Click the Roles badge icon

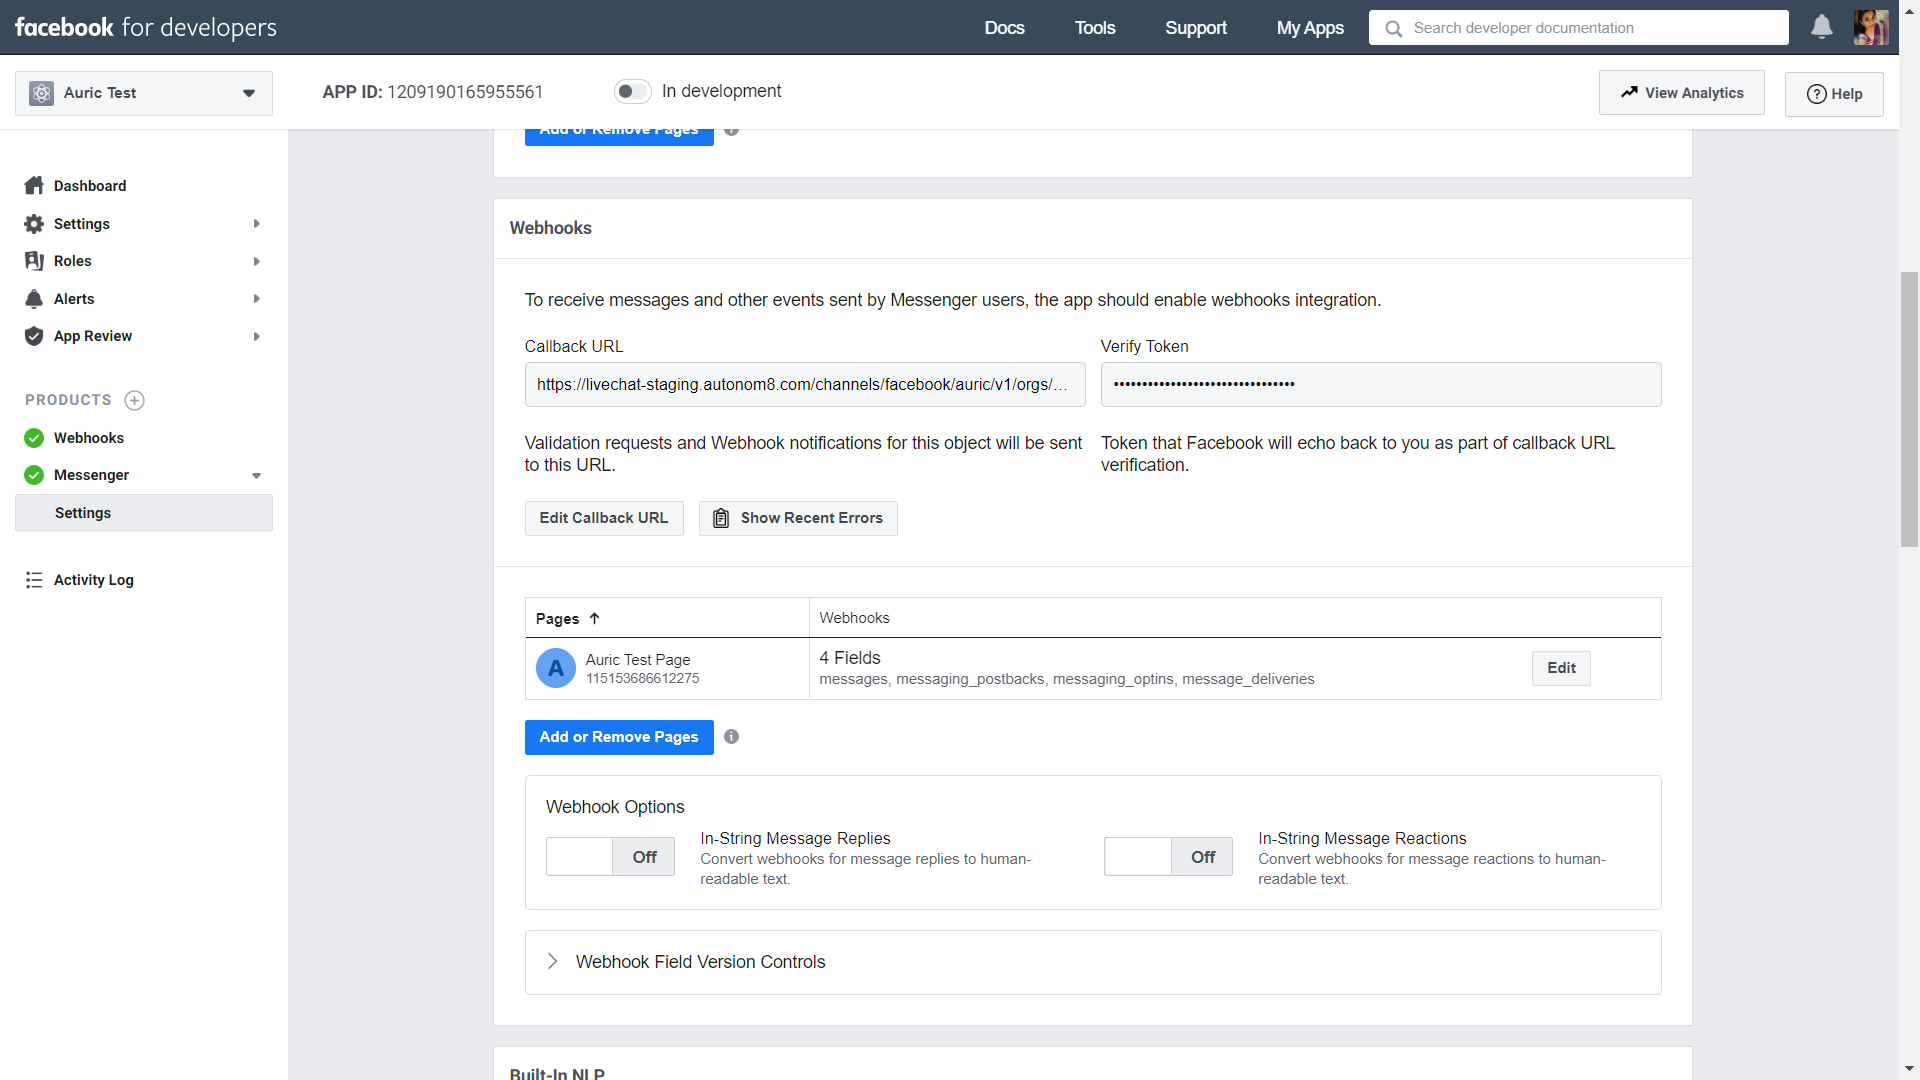(34, 261)
